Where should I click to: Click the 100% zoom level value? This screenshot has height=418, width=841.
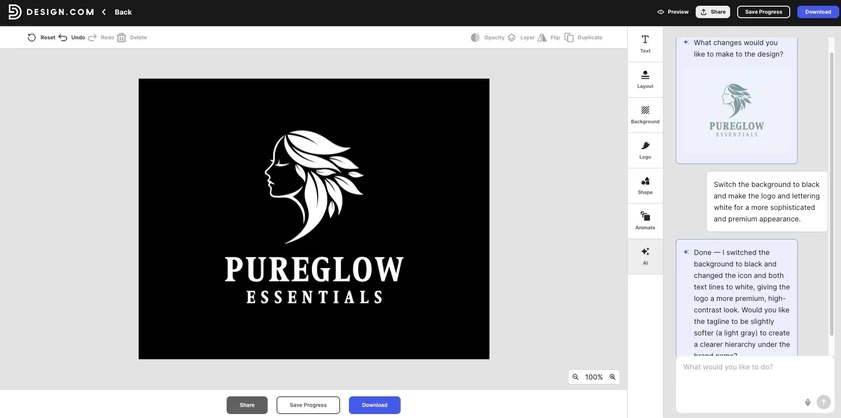(x=594, y=377)
